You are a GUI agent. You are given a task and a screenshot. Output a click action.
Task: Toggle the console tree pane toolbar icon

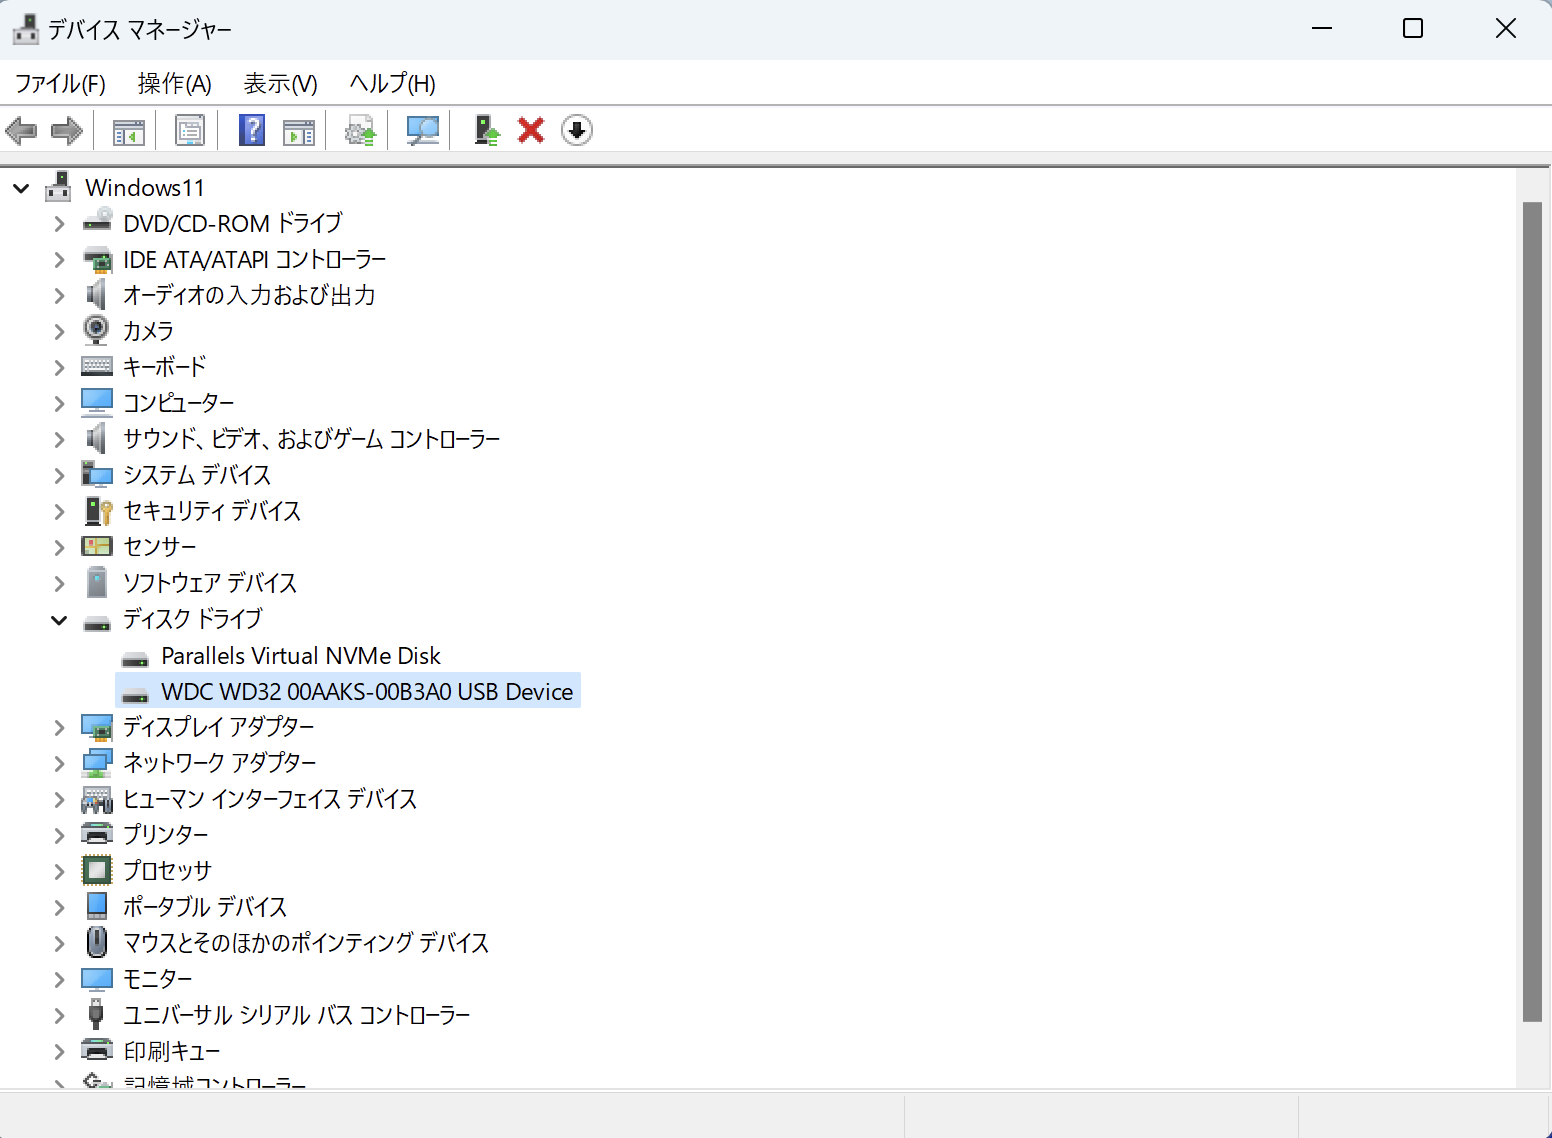click(x=128, y=130)
